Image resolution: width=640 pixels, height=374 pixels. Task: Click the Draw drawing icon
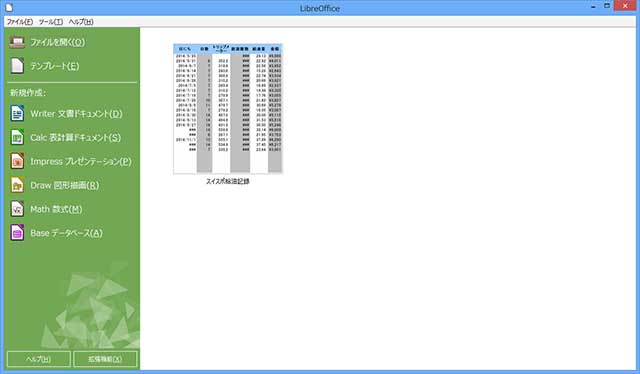(17, 185)
